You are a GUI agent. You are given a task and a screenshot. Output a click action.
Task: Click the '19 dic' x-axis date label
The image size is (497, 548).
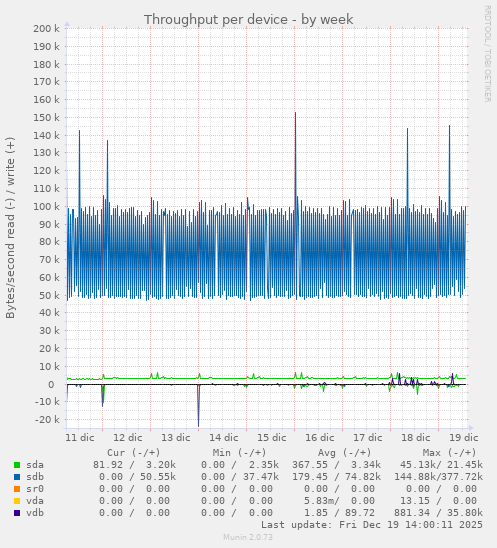tap(464, 438)
